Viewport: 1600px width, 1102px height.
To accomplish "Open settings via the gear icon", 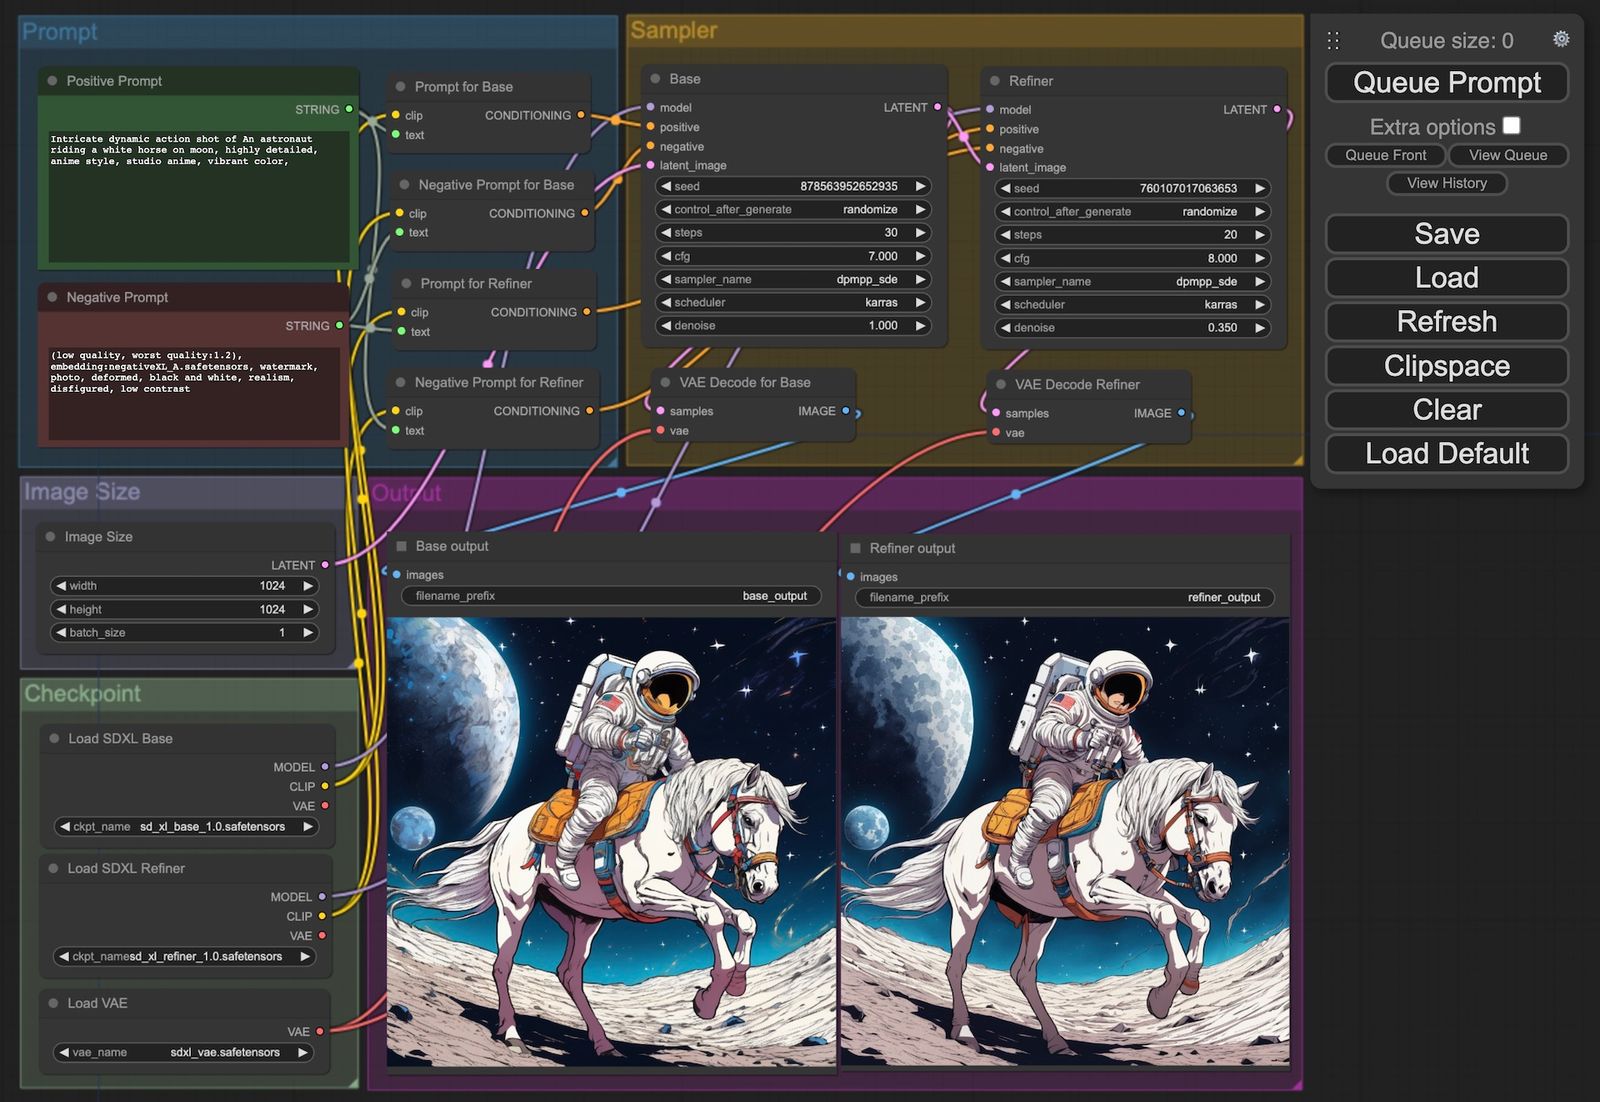I will tap(1560, 39).
